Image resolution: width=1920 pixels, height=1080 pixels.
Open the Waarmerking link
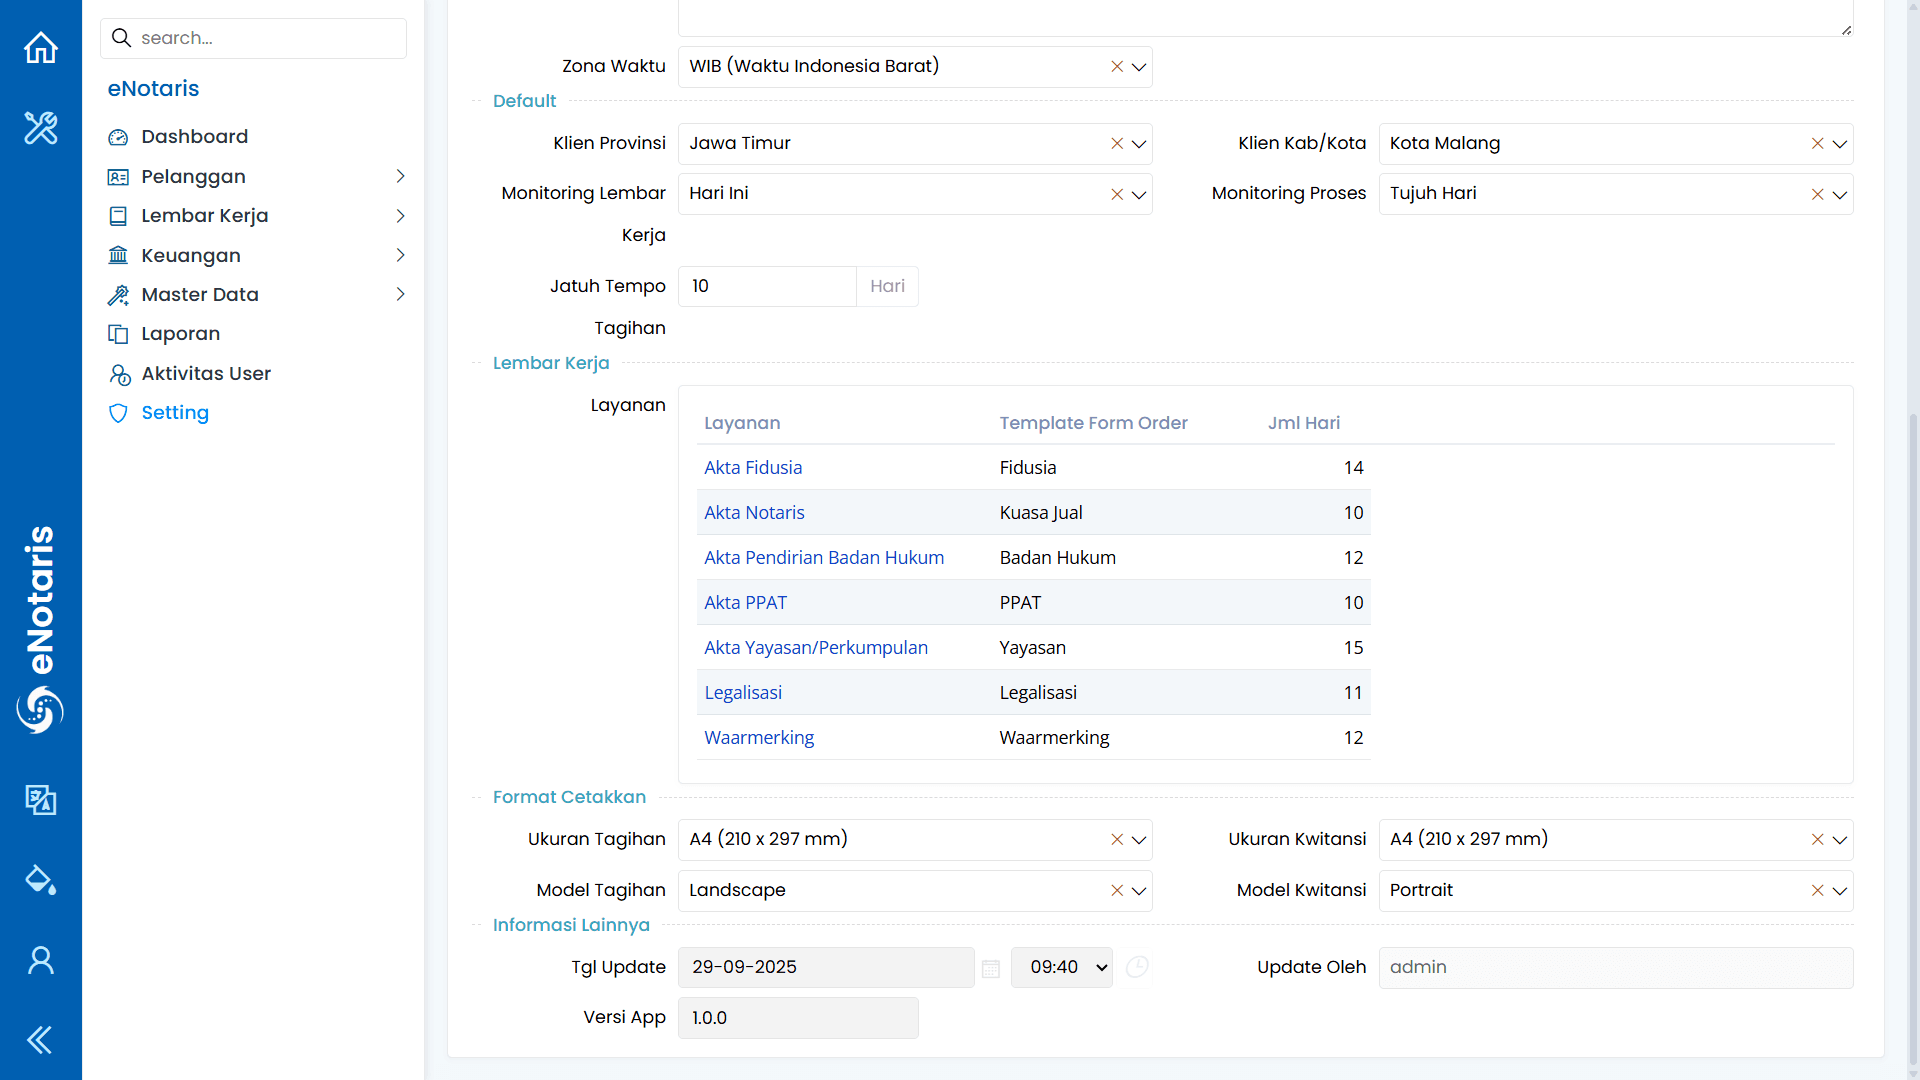pos(759,737)
